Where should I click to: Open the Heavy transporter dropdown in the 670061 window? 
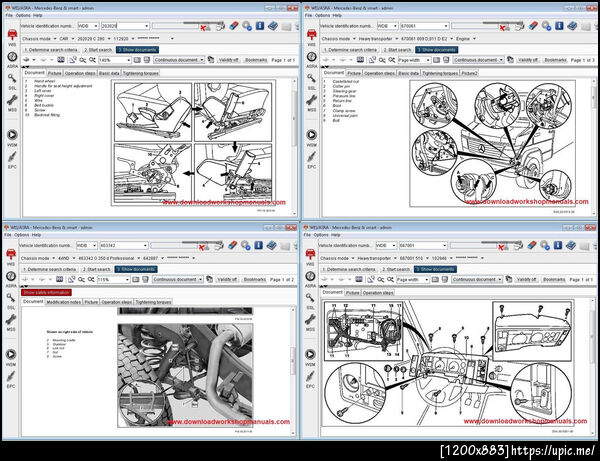[378, 39]
